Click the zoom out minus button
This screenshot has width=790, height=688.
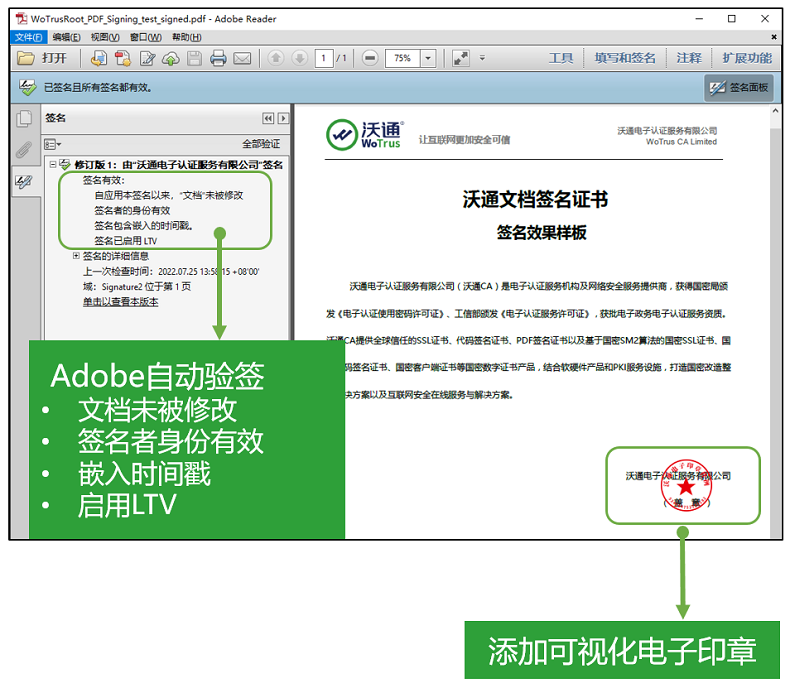pos(370,59)
